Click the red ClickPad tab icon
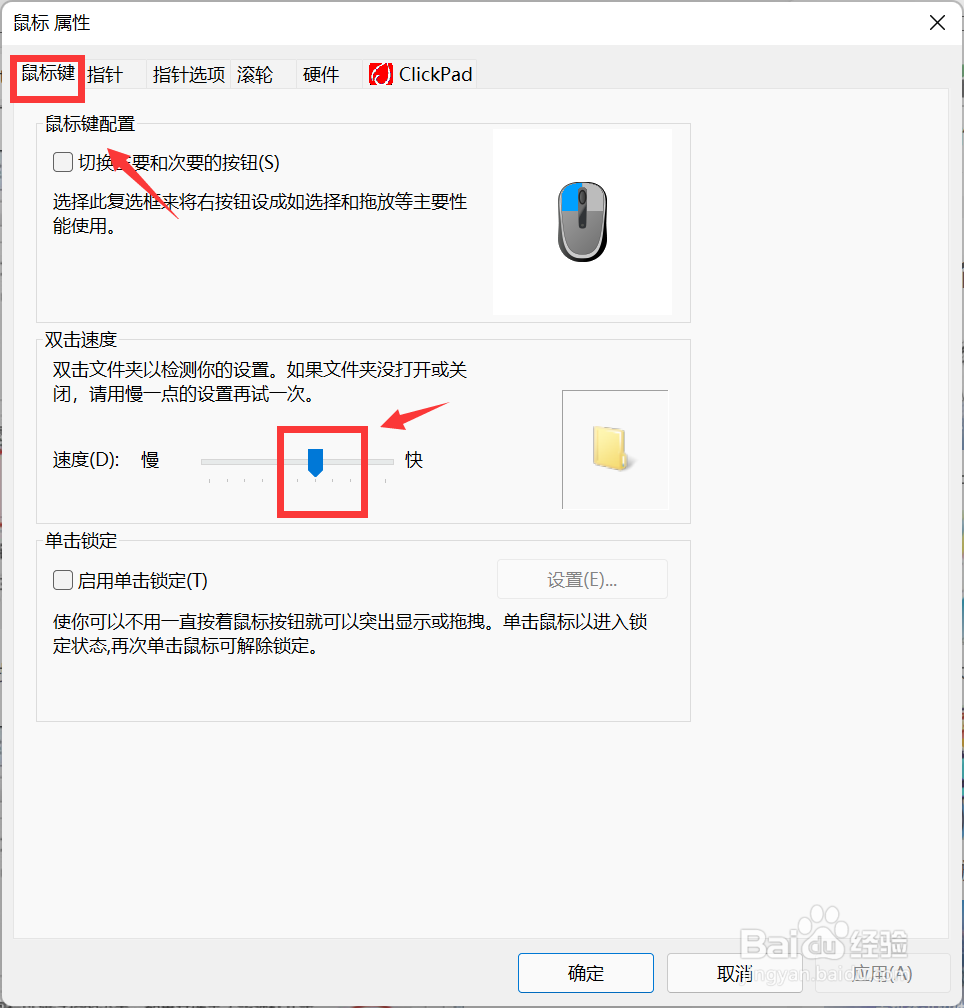964x1008 pixels. (x=380, y=75)
